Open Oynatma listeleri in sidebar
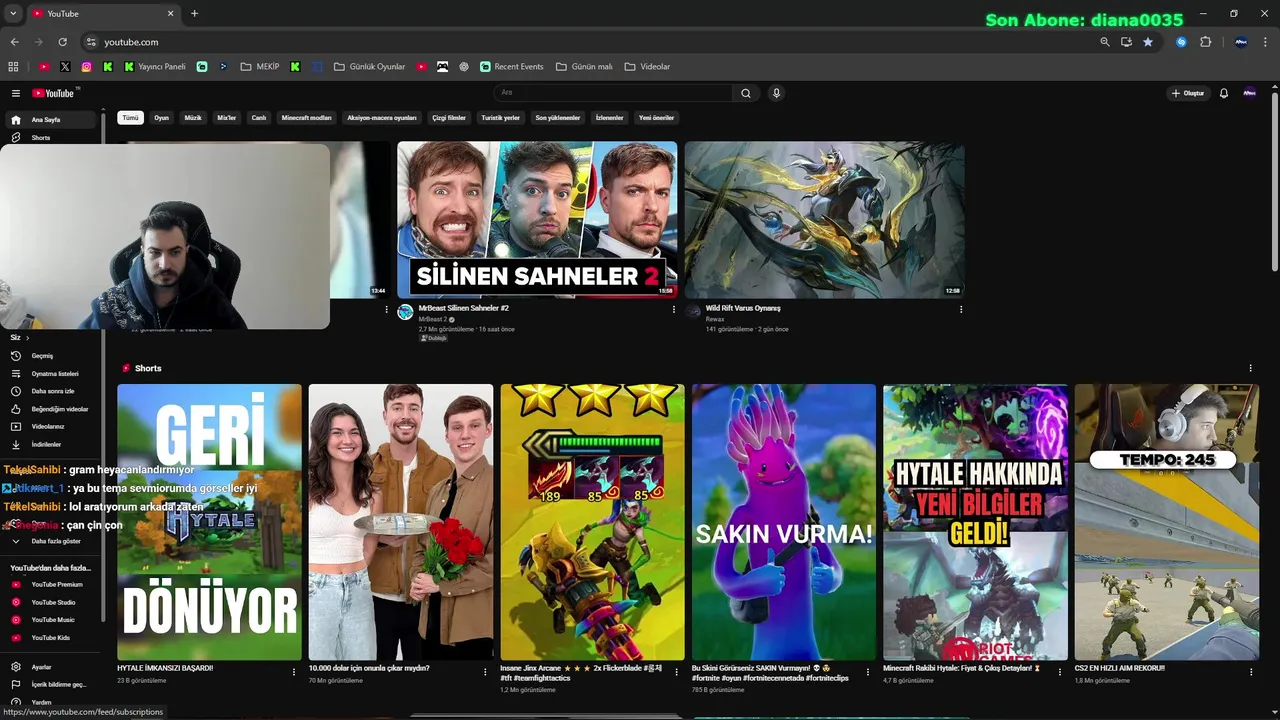 click(x=53, y=374)
